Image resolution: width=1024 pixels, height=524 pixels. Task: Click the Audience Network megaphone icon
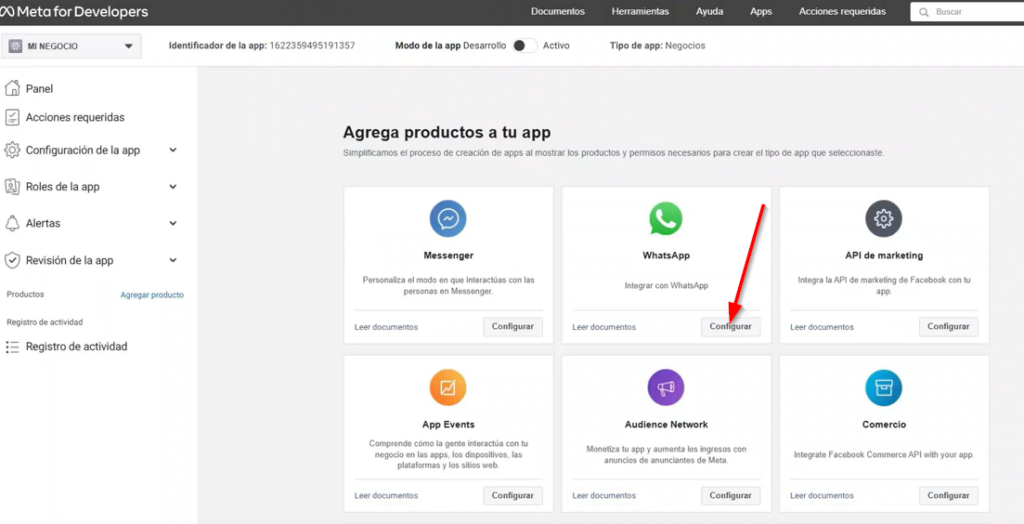666,387
